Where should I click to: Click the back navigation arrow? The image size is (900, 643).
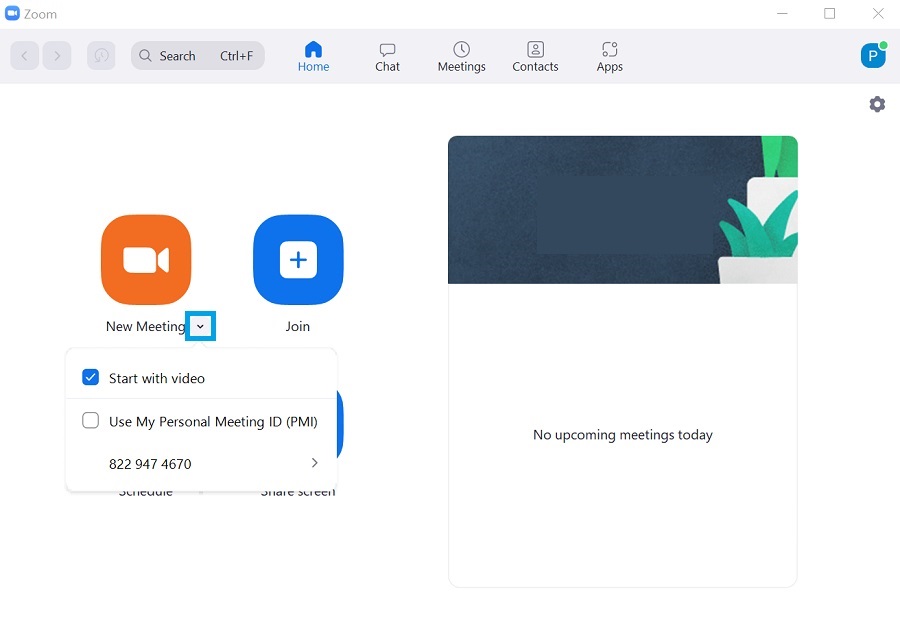(24, 55)
